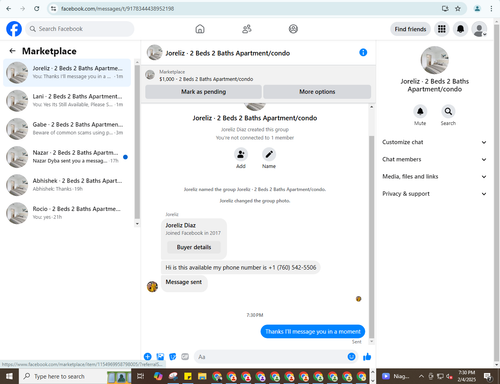Open the taskbar clock showing 7:30 PM
500x384 pixels.
pyautogui.click(x=466, y=376)
